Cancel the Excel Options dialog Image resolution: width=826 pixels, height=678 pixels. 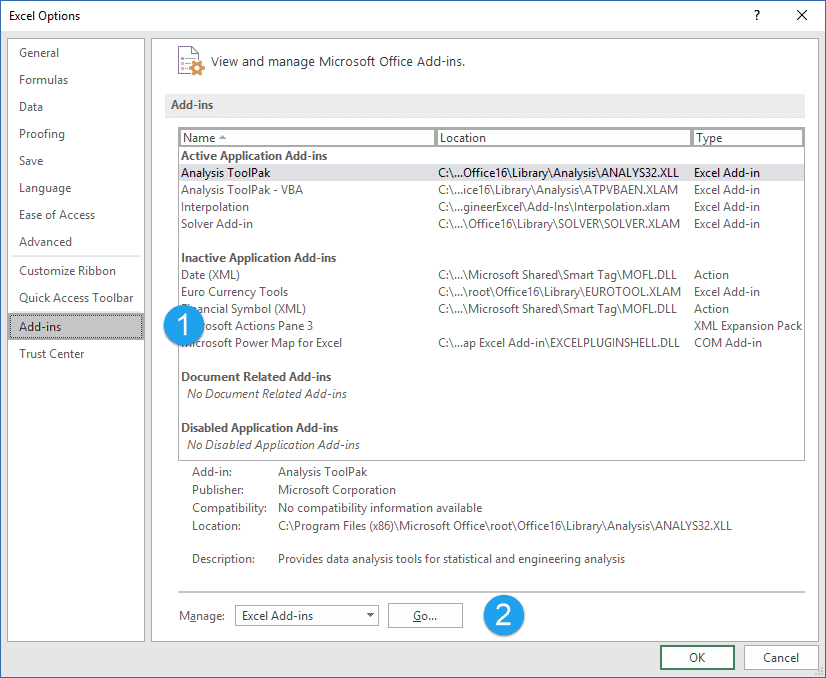pyautogui.click(x=781, y=657)
